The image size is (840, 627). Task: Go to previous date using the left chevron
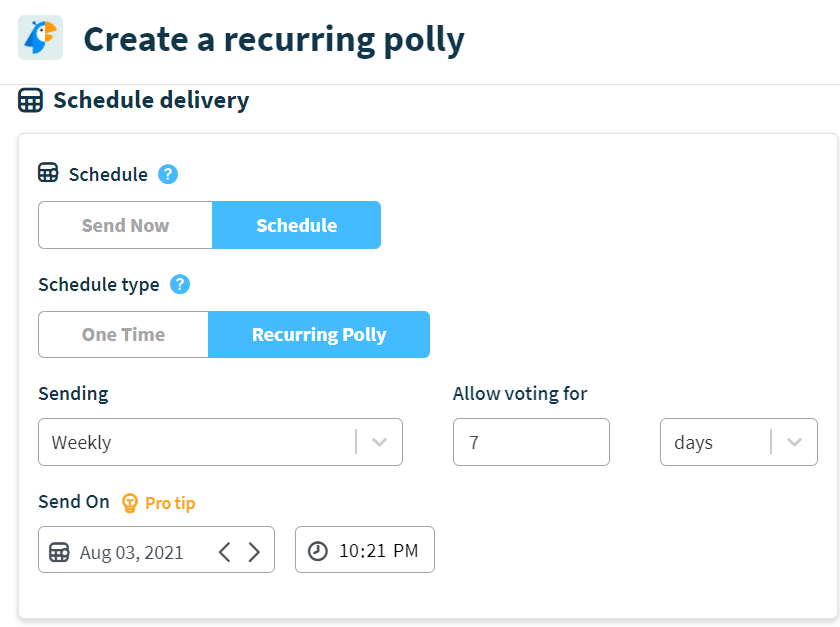(x=224, y=549)
